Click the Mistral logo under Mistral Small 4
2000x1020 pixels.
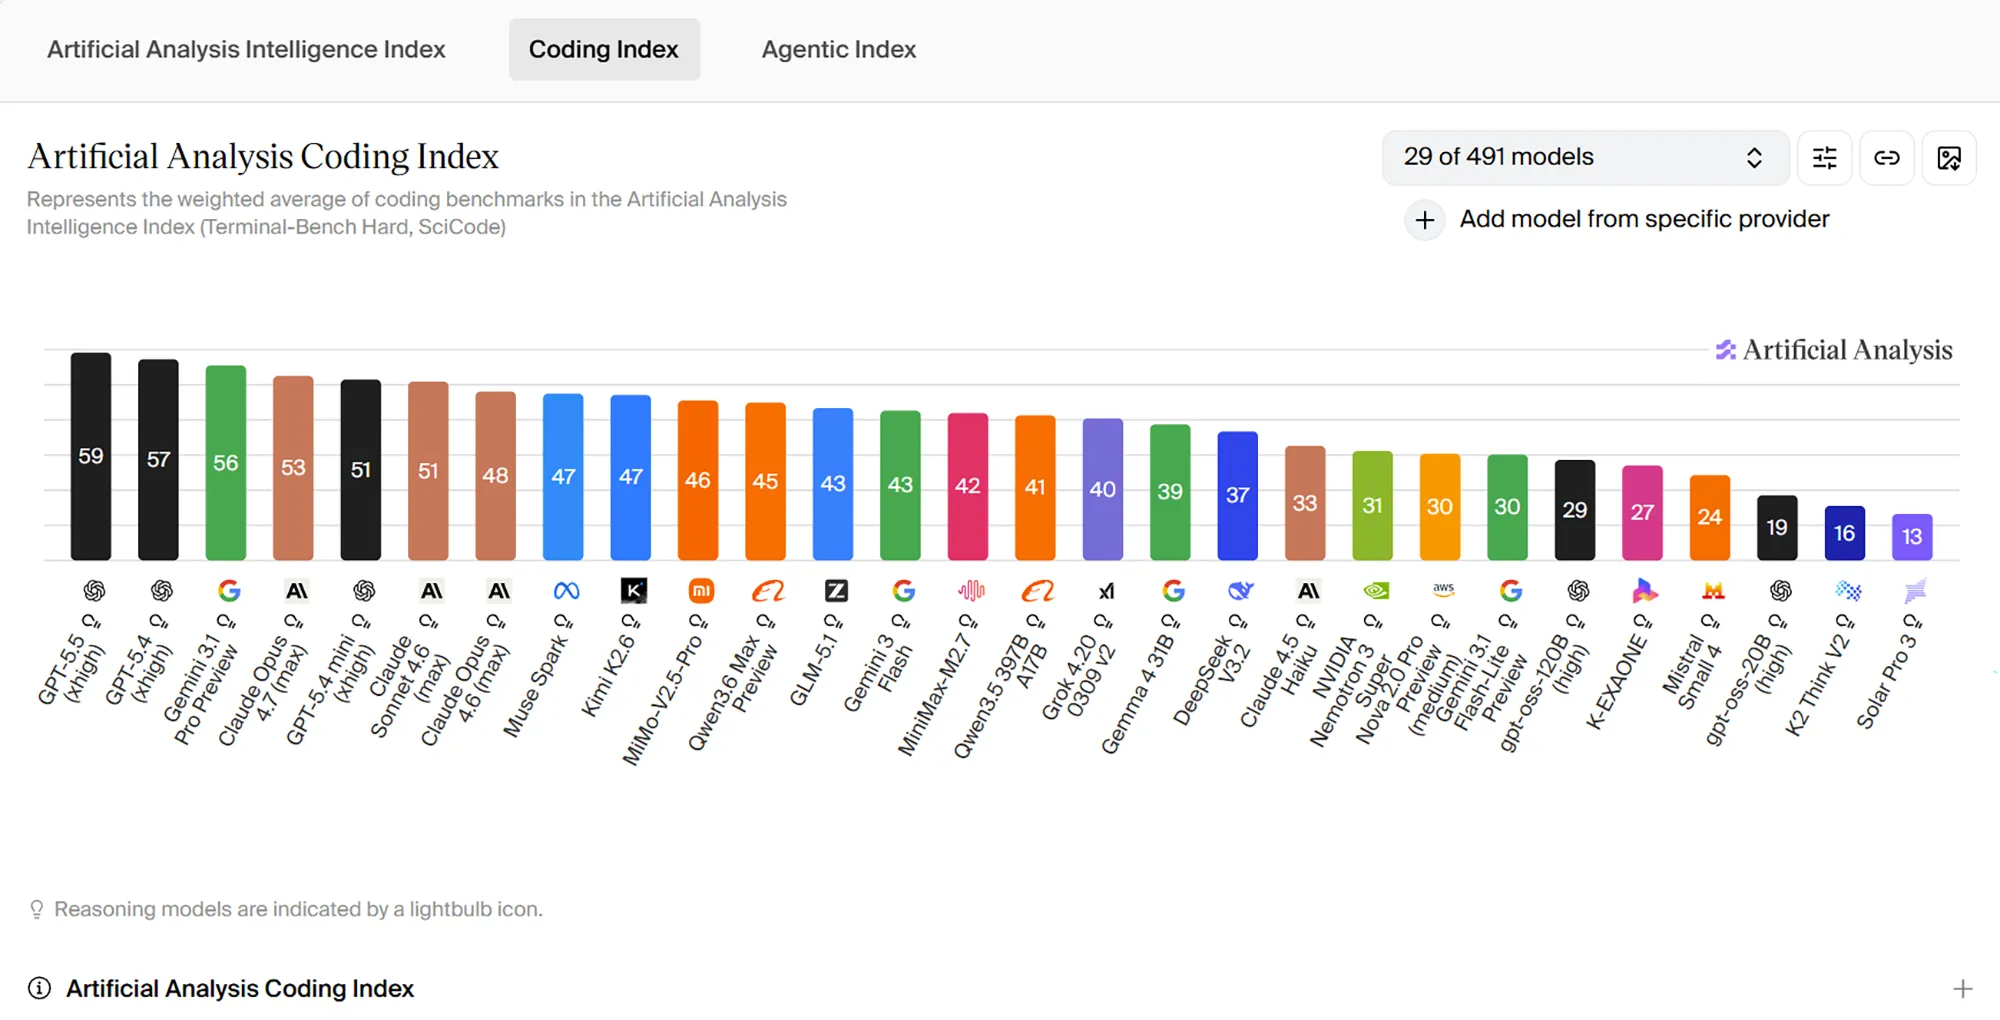[1713, 591]
